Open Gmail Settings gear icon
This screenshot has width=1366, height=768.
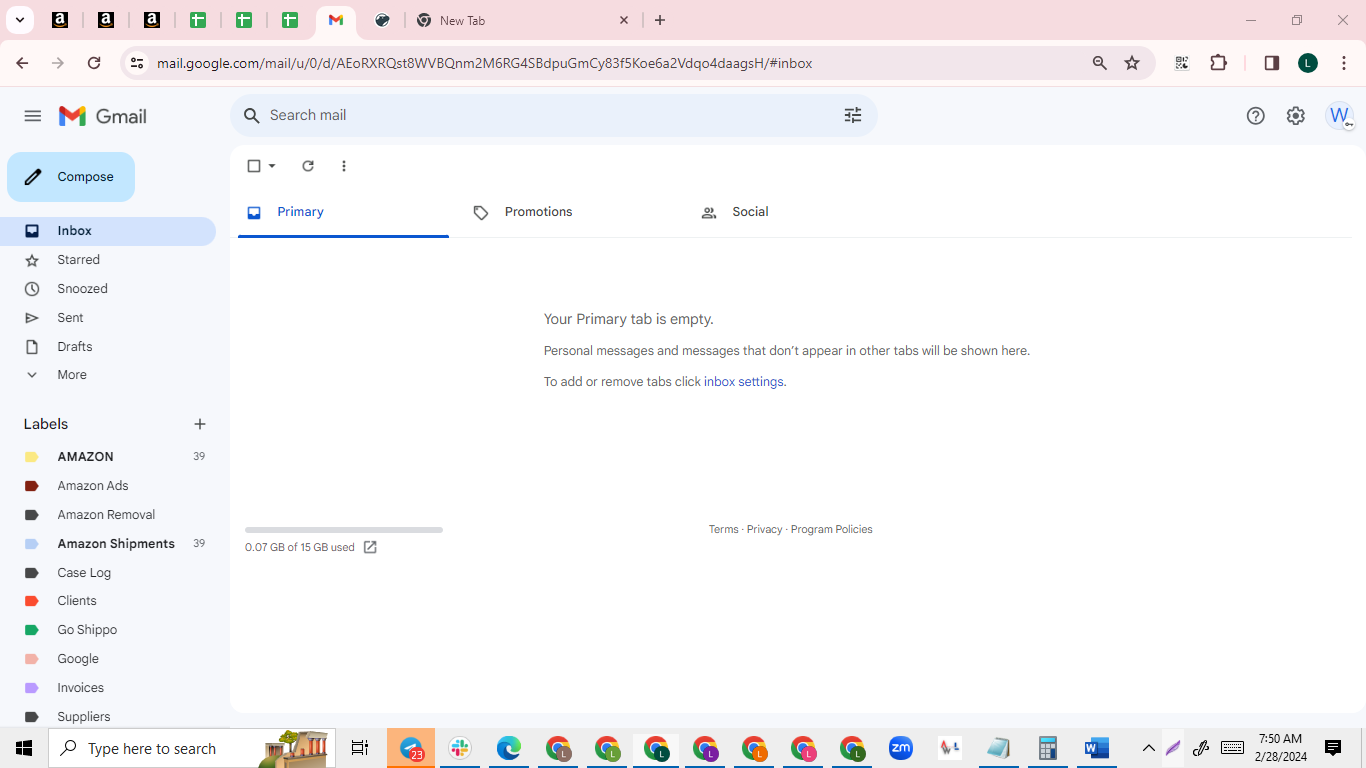pyautogui.click(x=1296, y=116)
